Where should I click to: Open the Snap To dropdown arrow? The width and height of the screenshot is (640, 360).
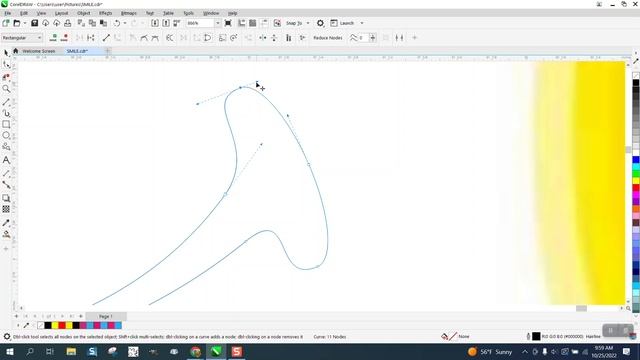click(x=308, y=23)
